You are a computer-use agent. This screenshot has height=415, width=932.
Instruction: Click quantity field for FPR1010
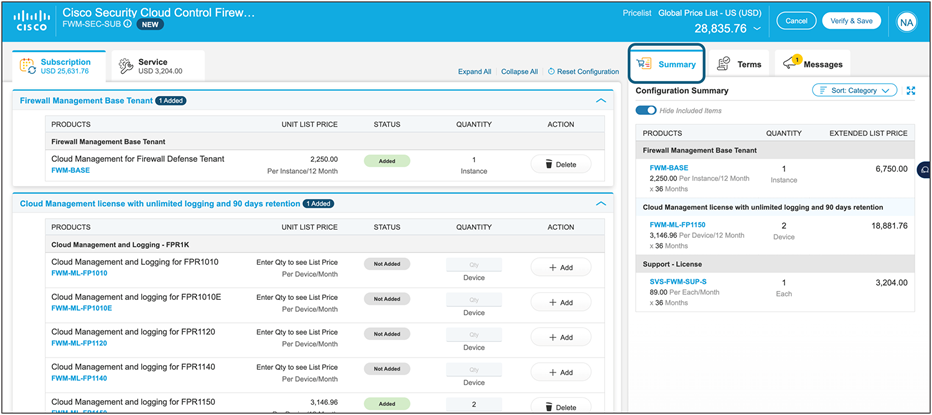pos(474,265)
